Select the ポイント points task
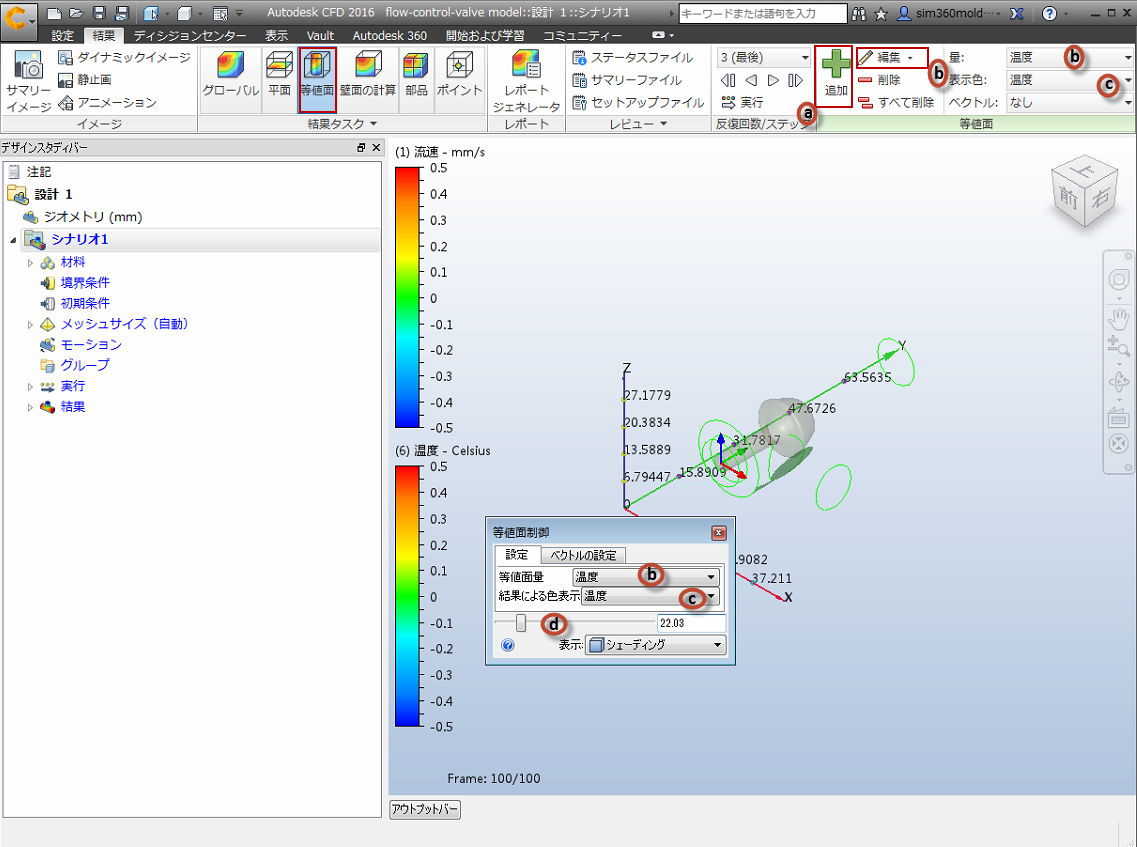This screenshot has width=1137, height=847. coord(459,74)
